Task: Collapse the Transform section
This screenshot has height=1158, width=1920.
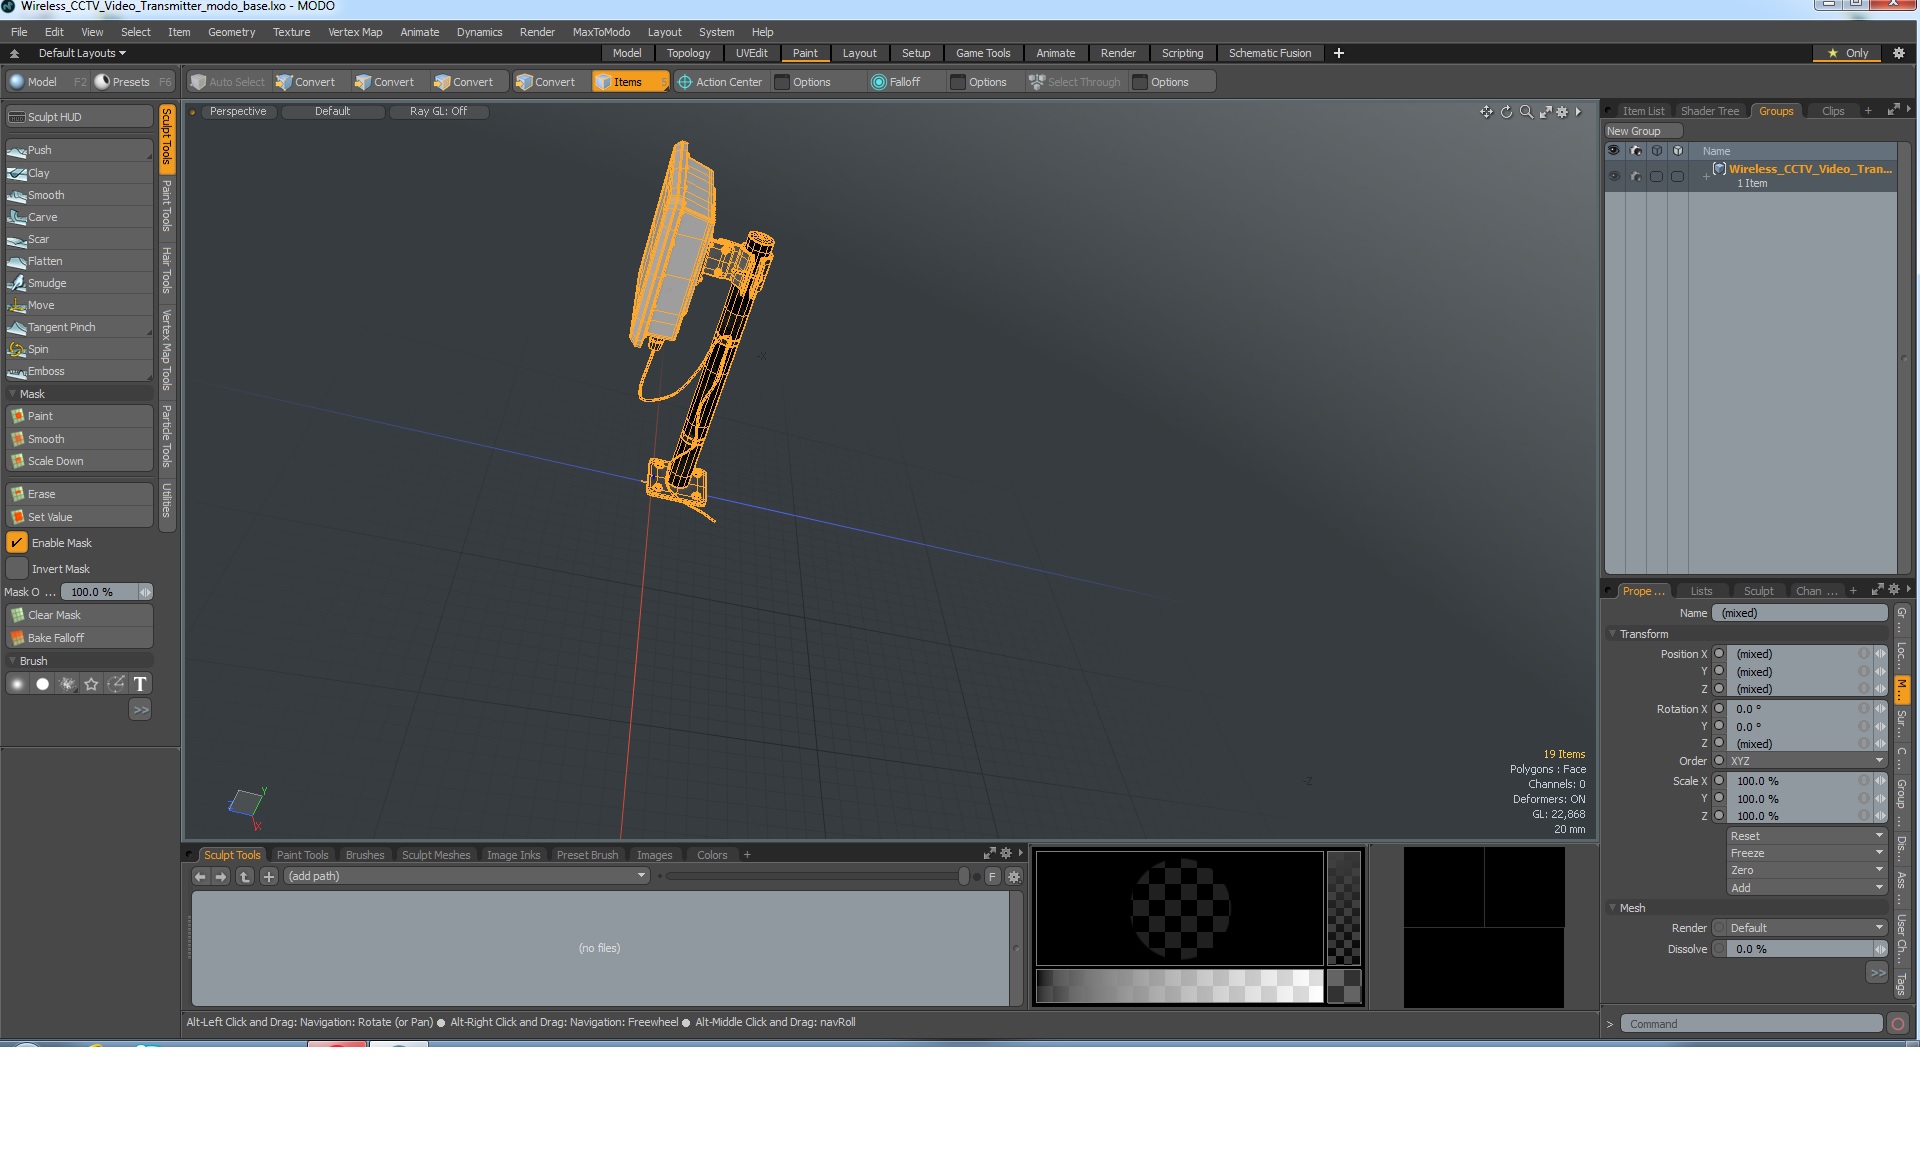Action: click(1612, 634)
